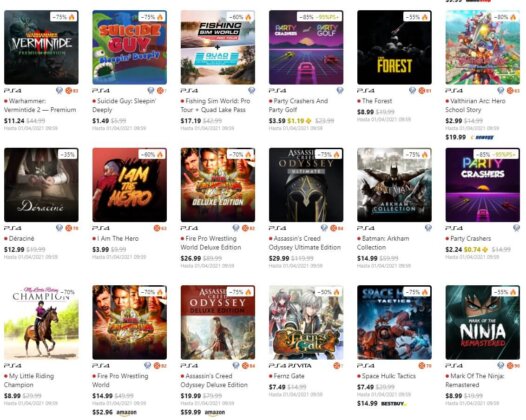This screenshot has width=526, height=420.
Task: Click the -75% discount badge on Batman cover
Action: (417, 155)
